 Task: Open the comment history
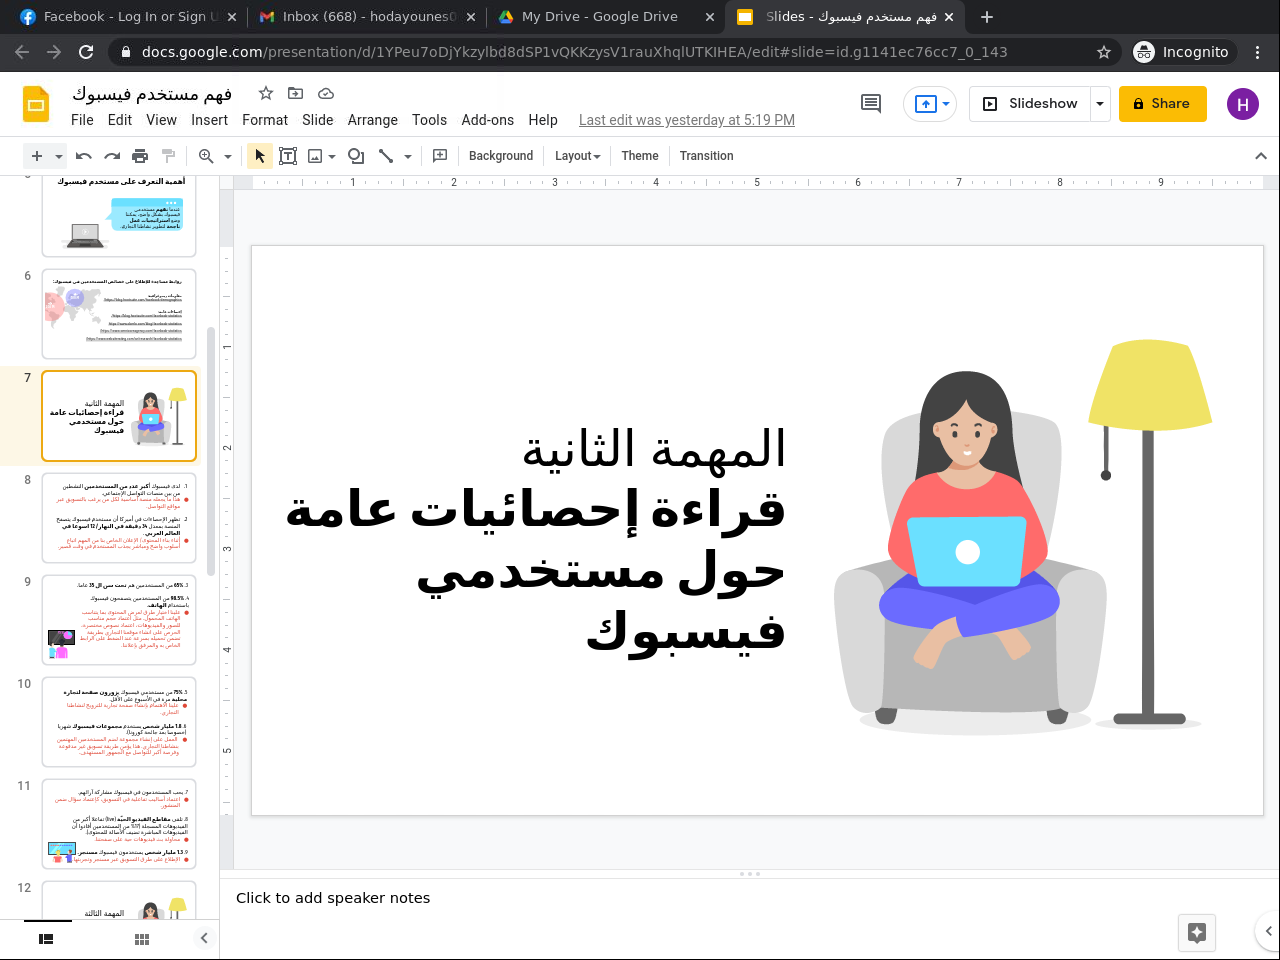click(x=871, y=104)
